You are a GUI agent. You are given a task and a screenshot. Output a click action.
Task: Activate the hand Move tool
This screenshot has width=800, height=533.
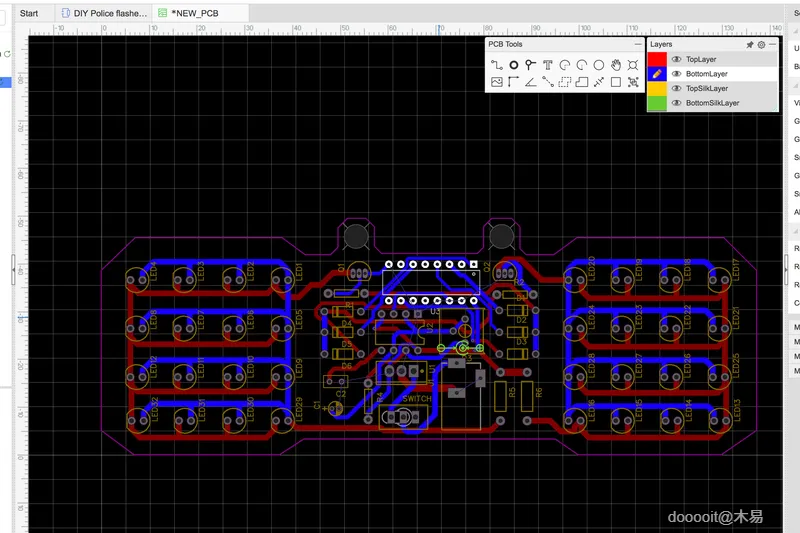pos(616,65)
